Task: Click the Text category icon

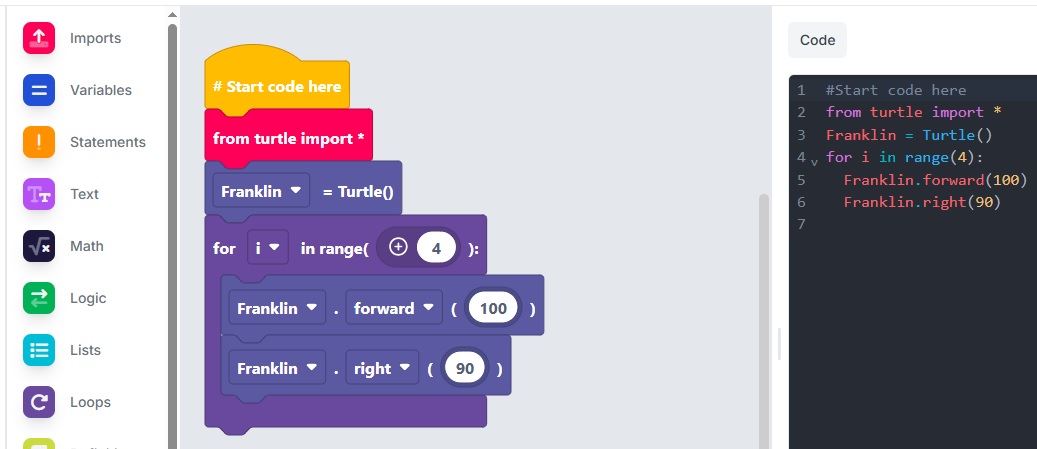Action: click(39, 194)
